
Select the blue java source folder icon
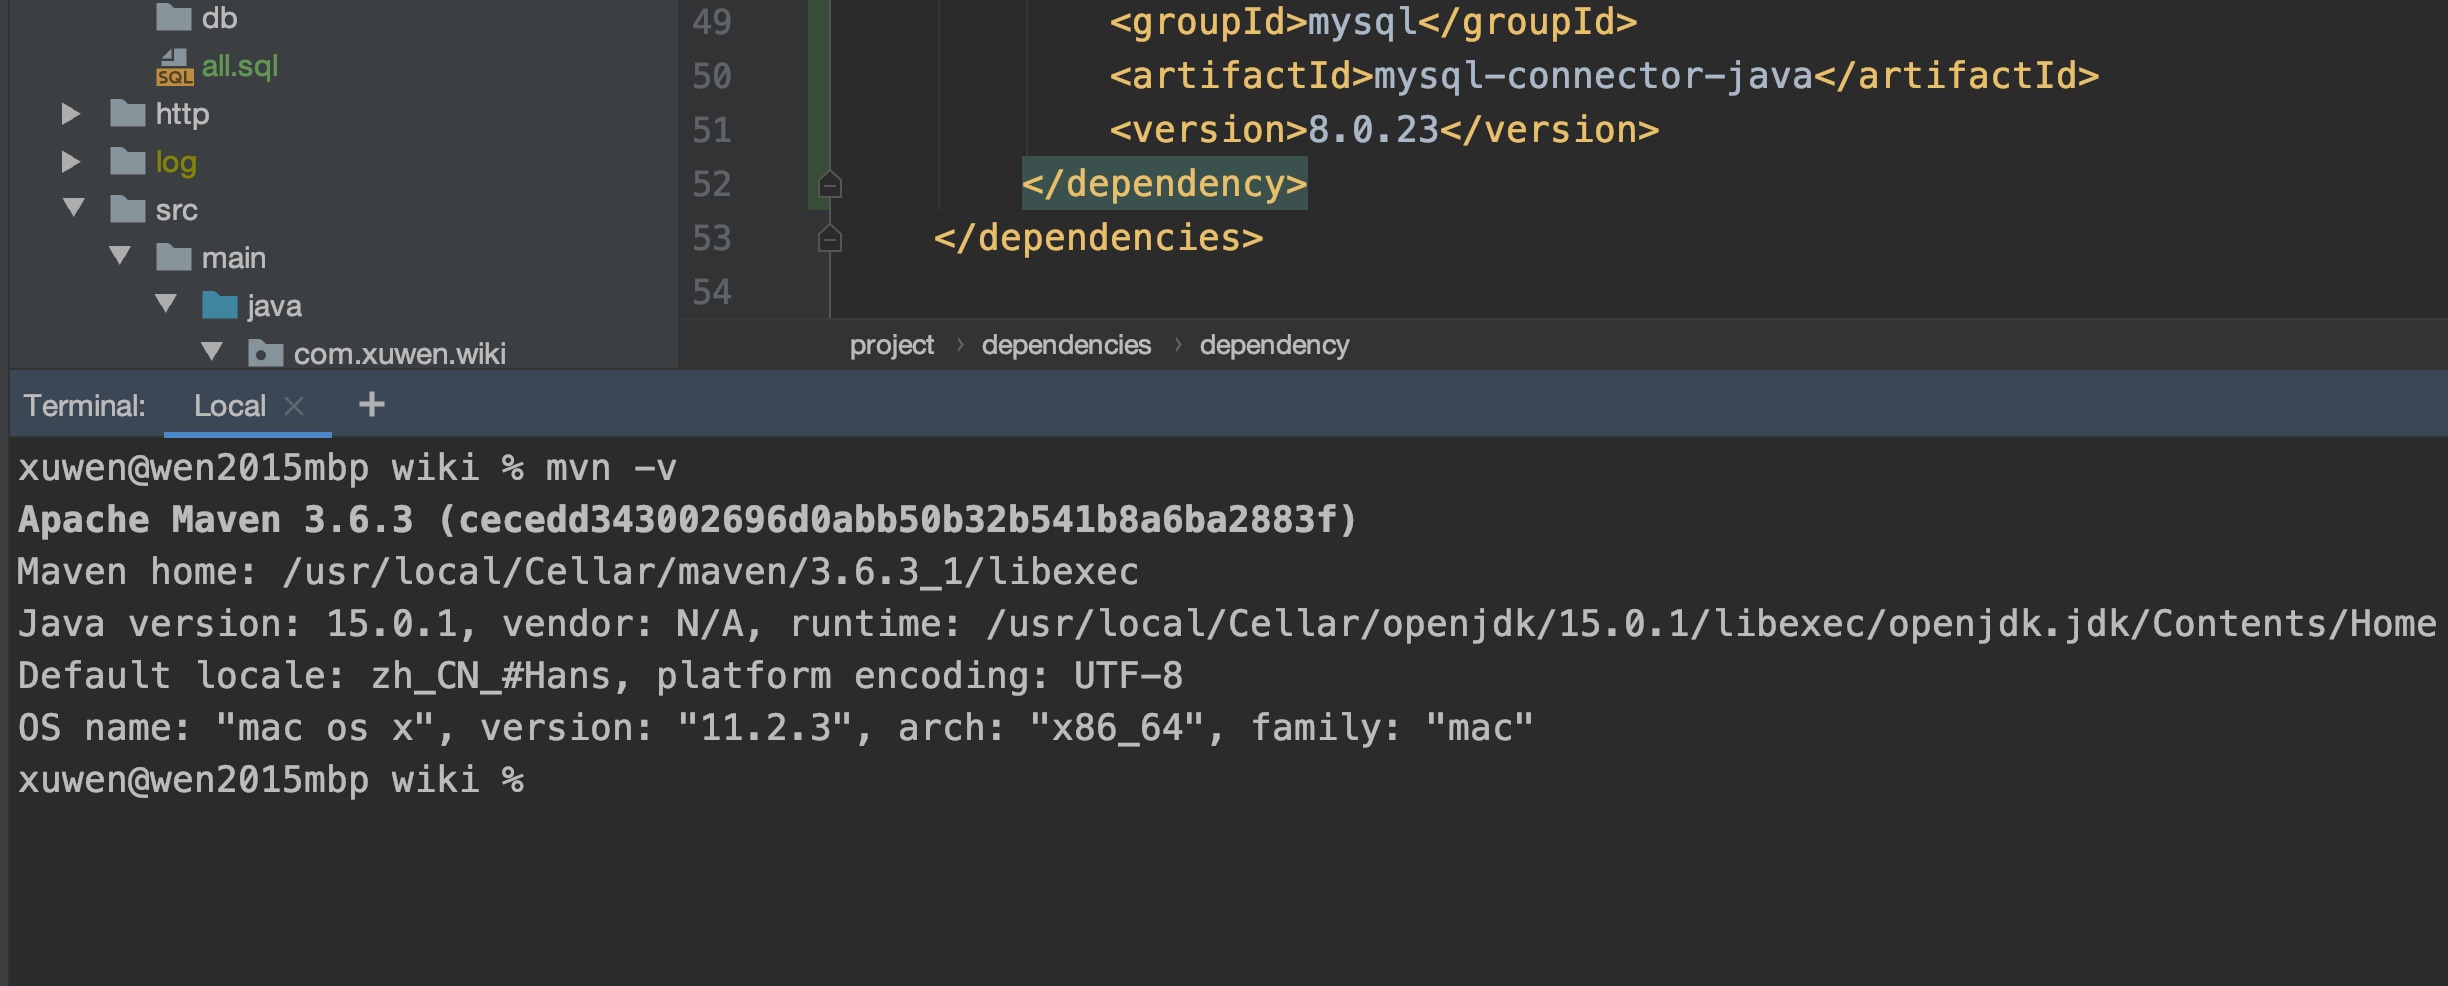(x=220, y=306)
